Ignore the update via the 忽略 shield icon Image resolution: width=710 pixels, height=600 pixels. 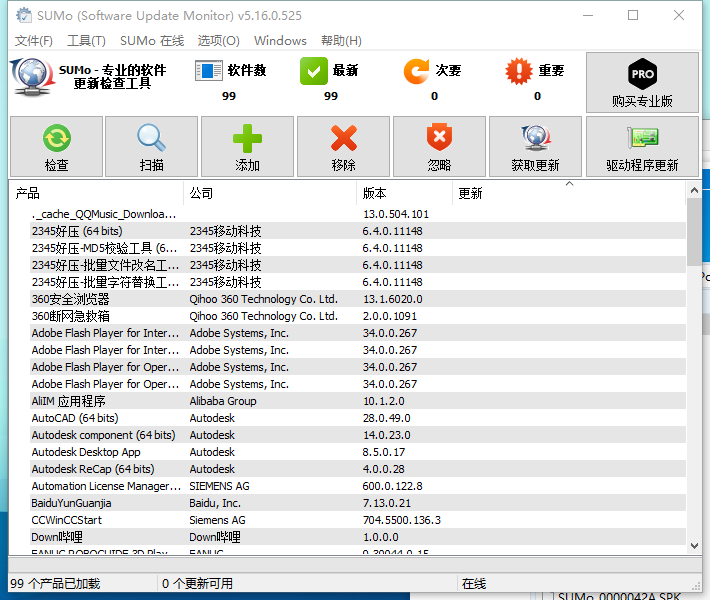(x=439, y=137)
